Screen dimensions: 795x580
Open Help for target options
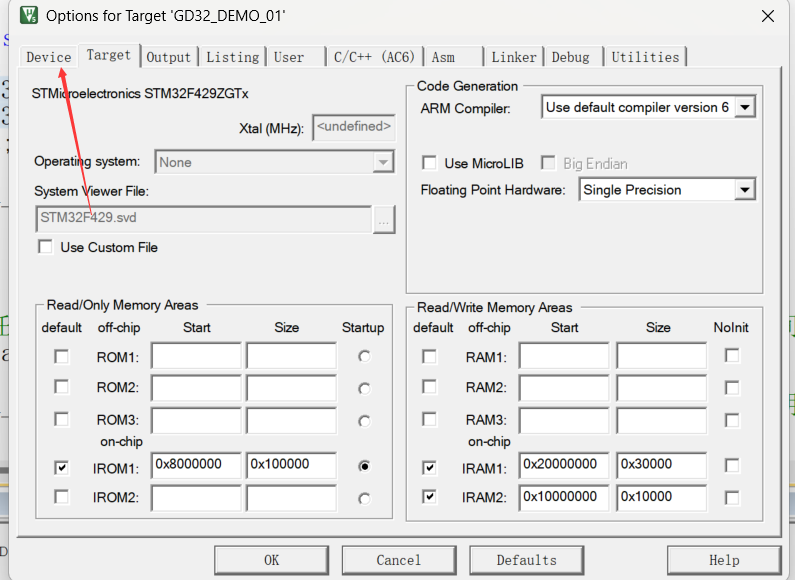(x=724, y=560)
